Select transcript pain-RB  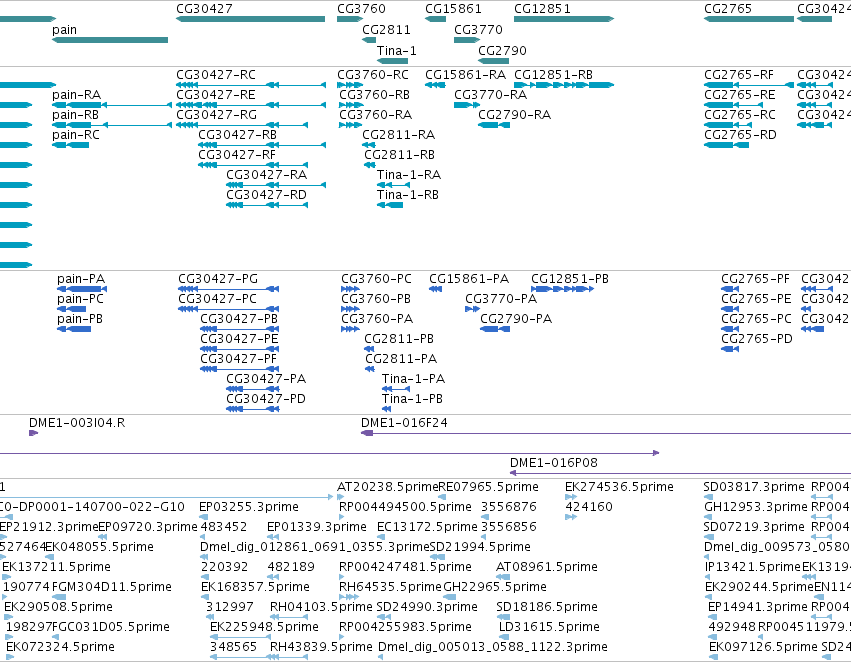click(112, 125)
